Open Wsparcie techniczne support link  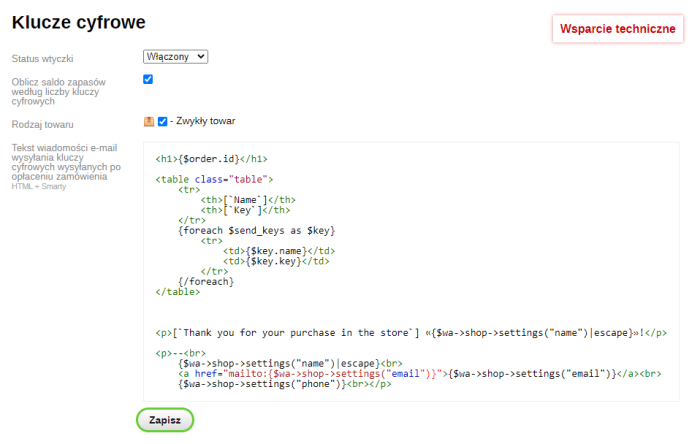[x=618, y=29]
